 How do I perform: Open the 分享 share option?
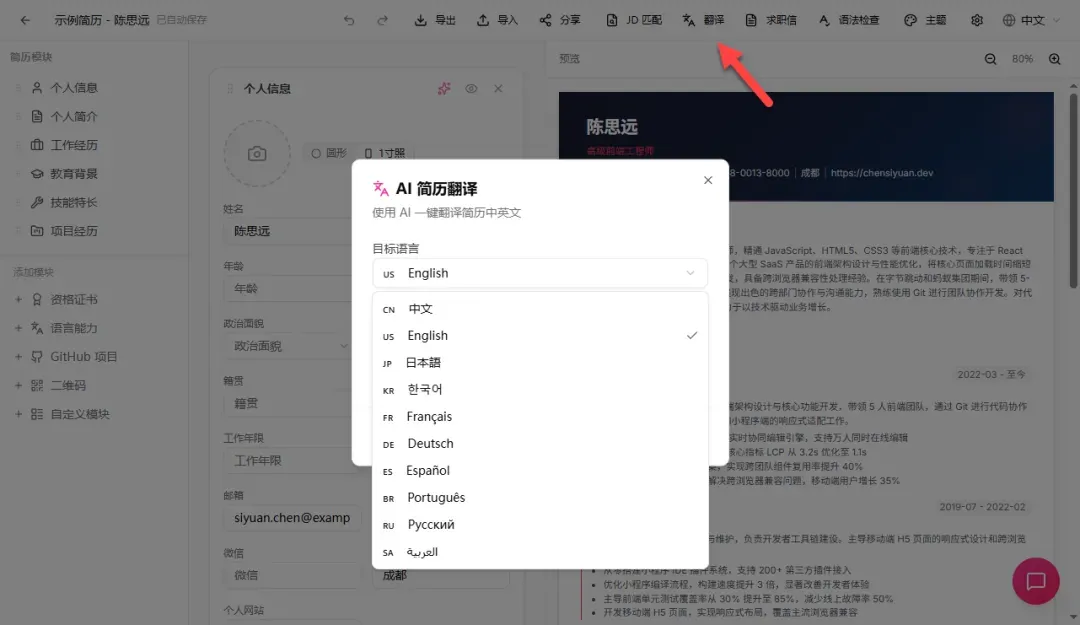[x=559, y=20]
